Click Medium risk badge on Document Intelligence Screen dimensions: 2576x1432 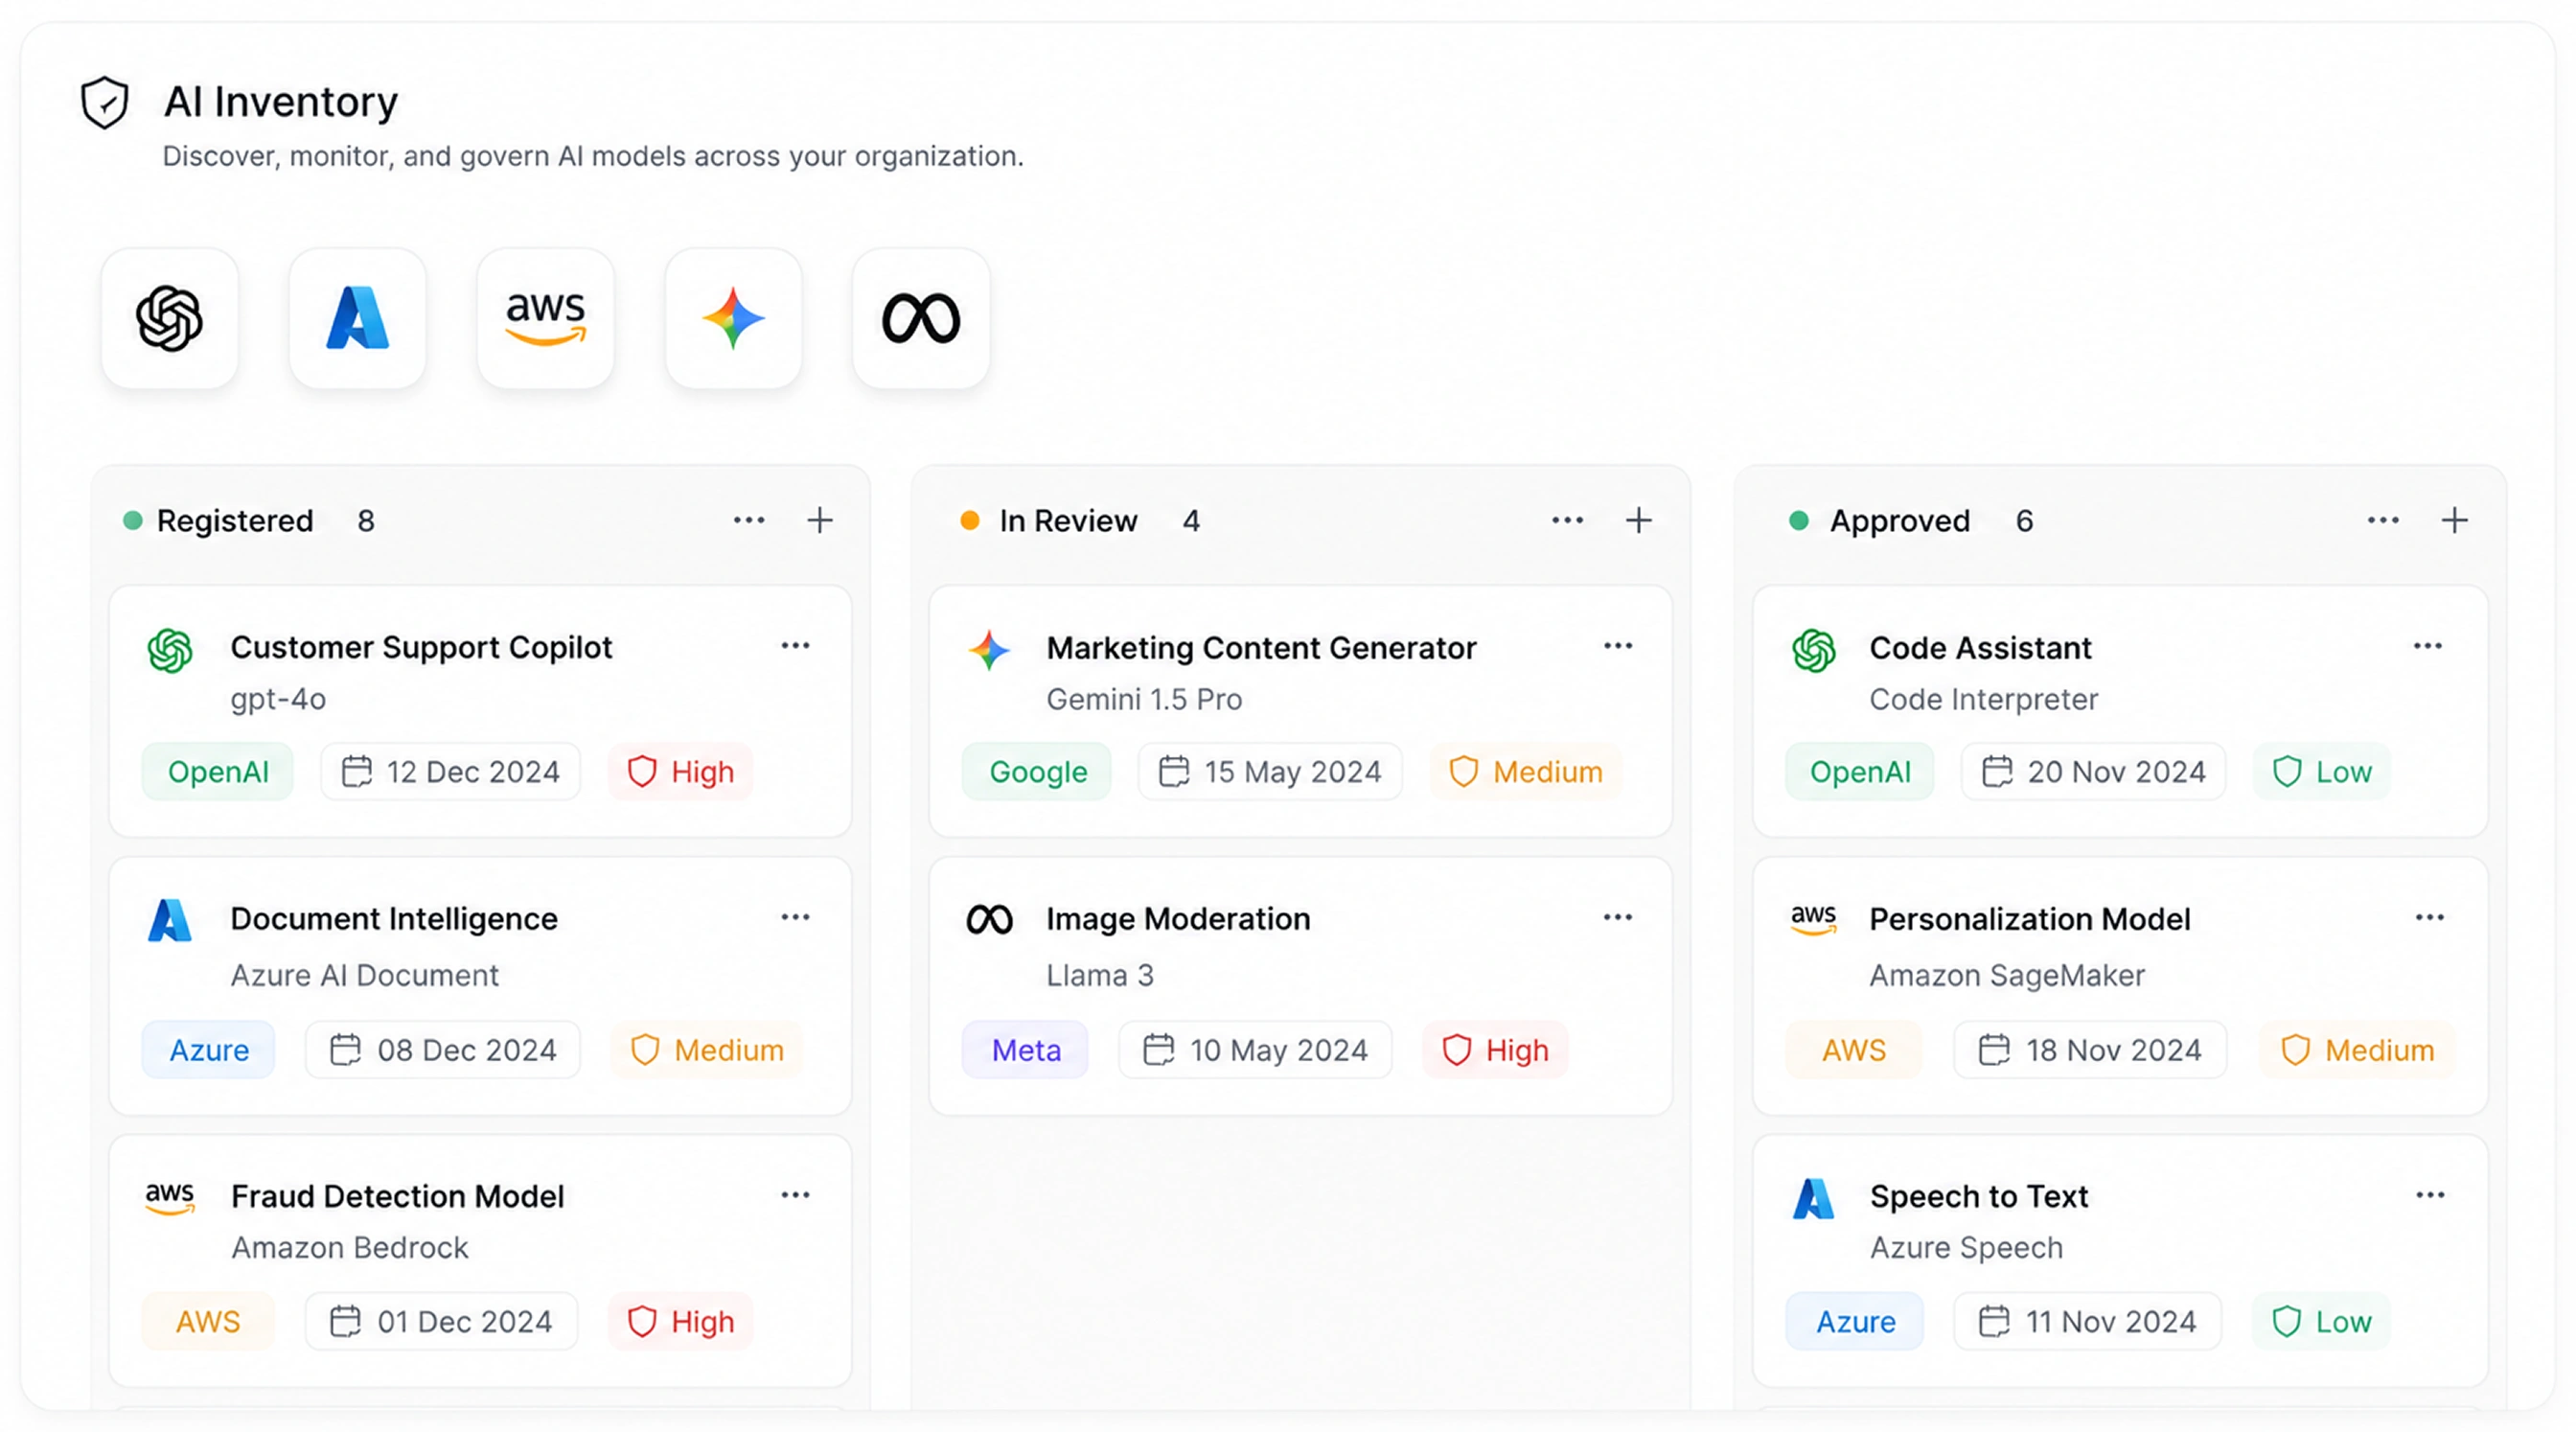click(707, 1050)
